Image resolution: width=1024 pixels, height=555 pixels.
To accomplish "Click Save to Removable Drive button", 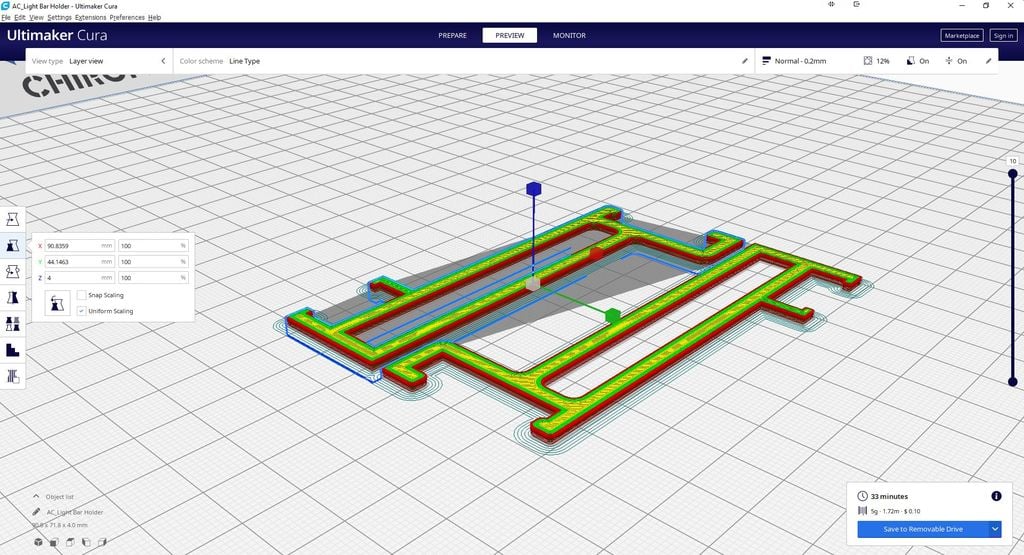I will [x=922, y=529].
